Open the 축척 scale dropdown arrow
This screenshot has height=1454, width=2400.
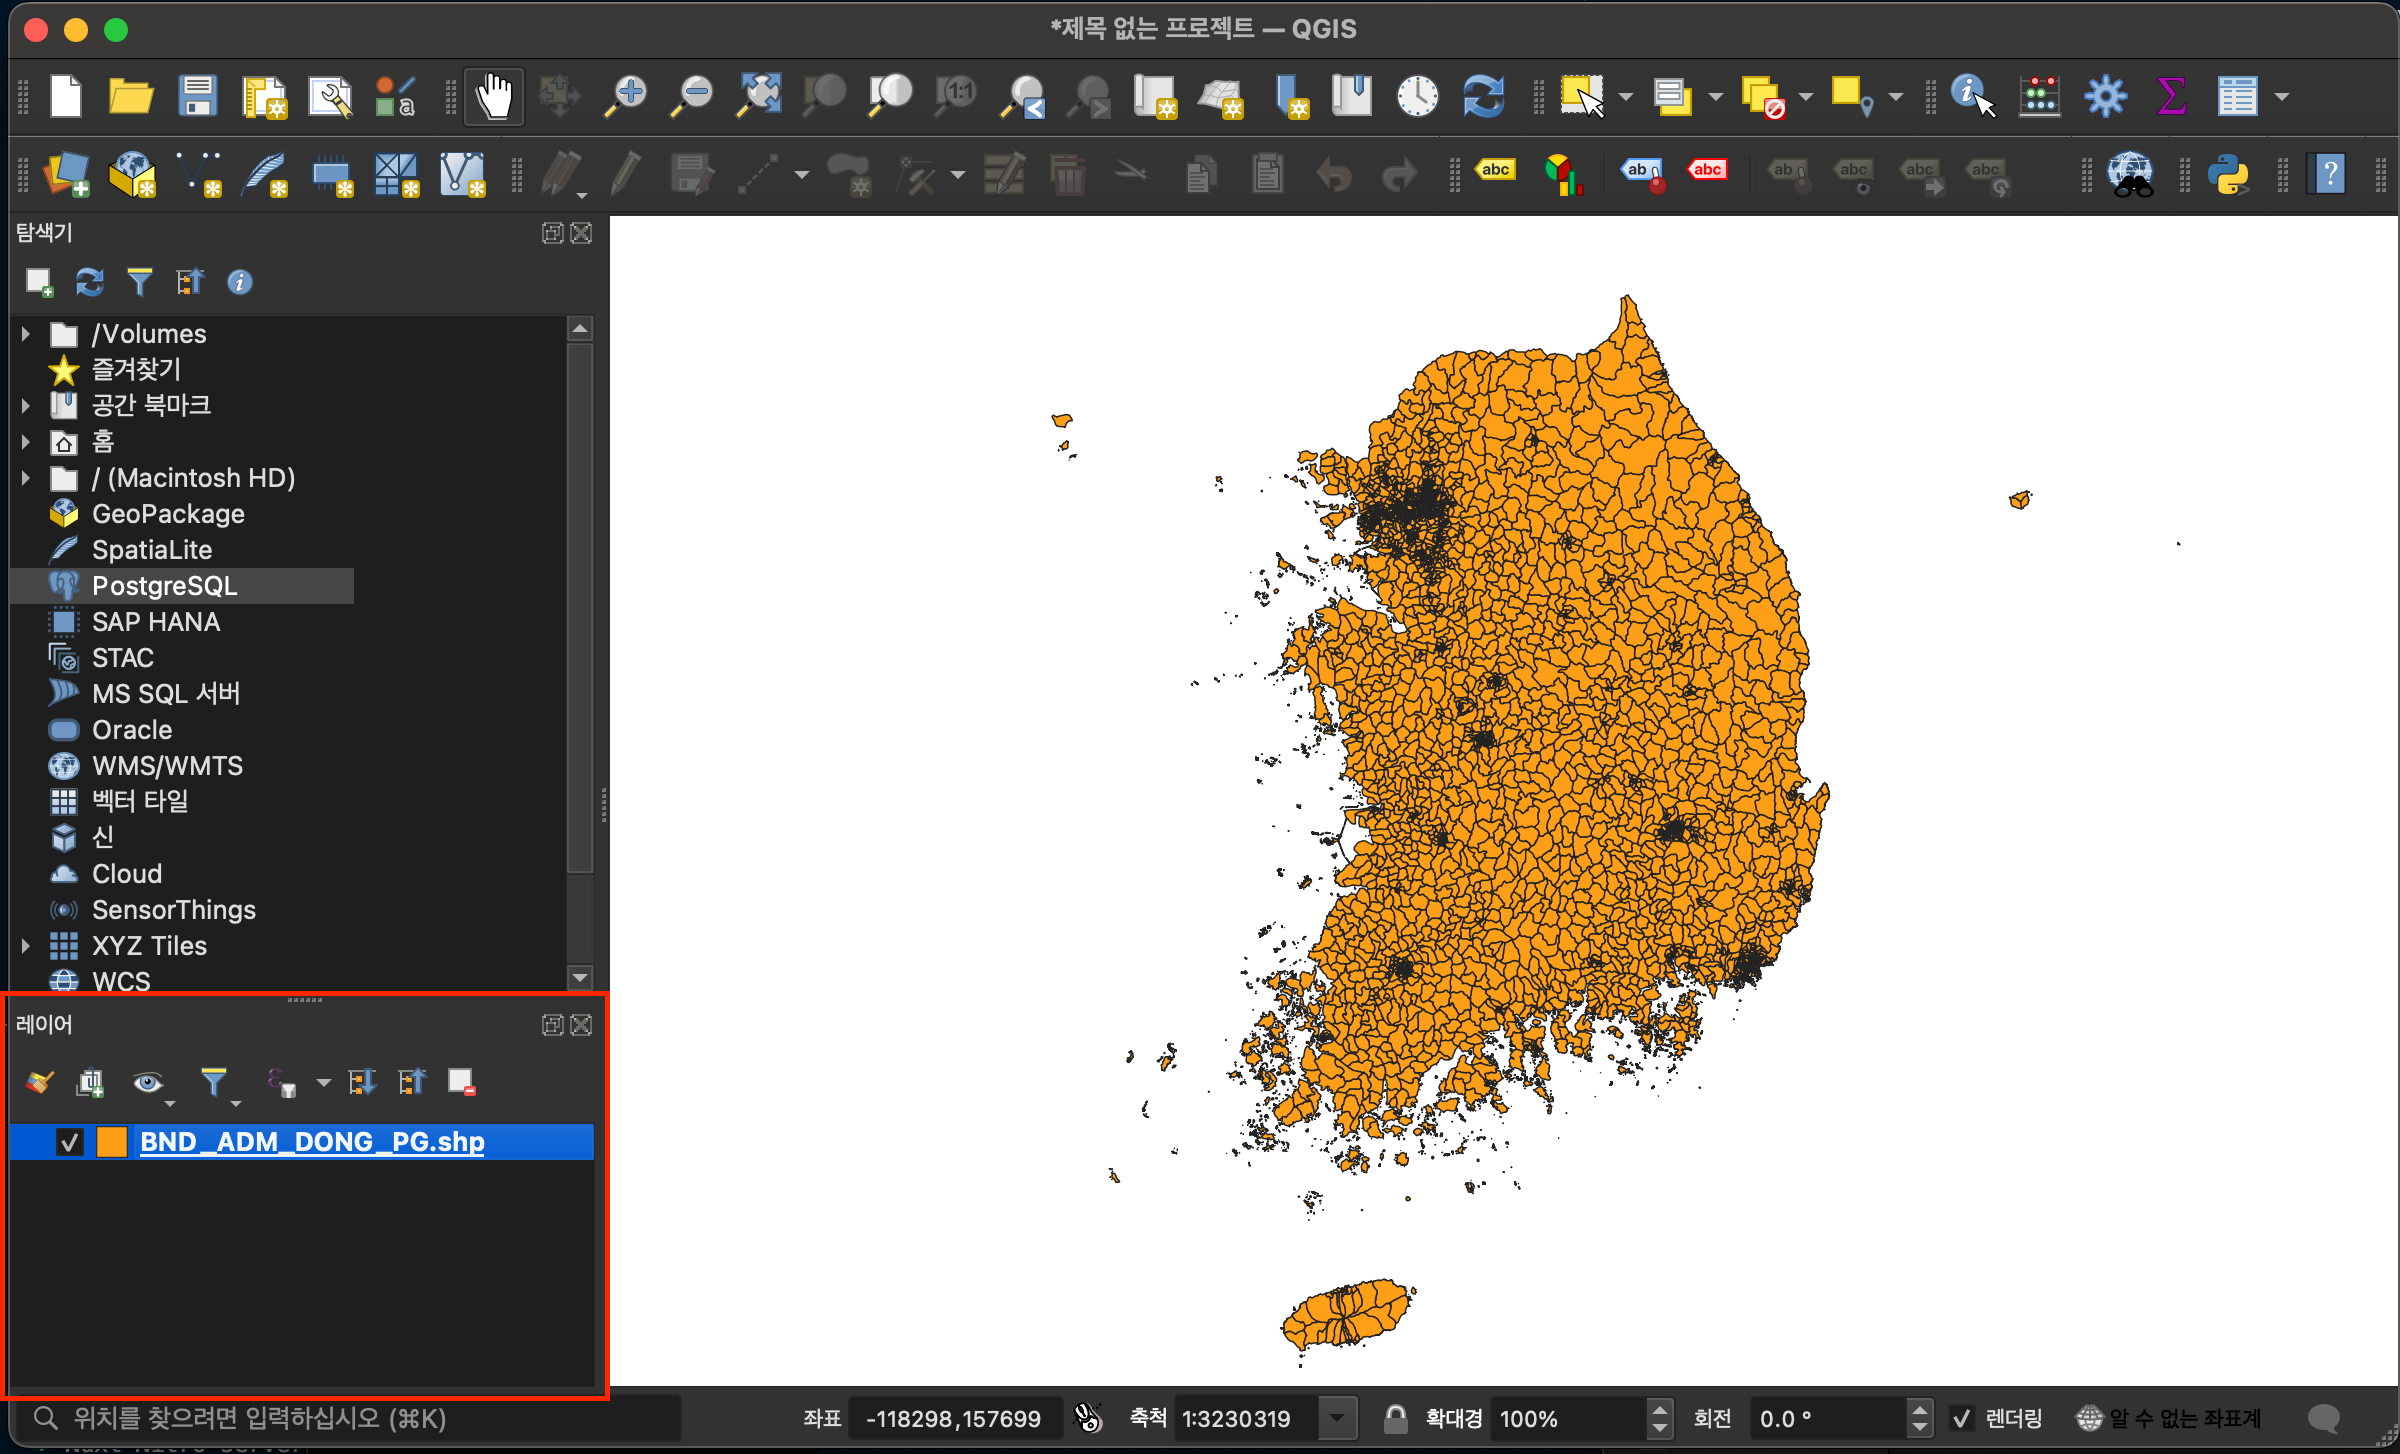point(1337,1418)
